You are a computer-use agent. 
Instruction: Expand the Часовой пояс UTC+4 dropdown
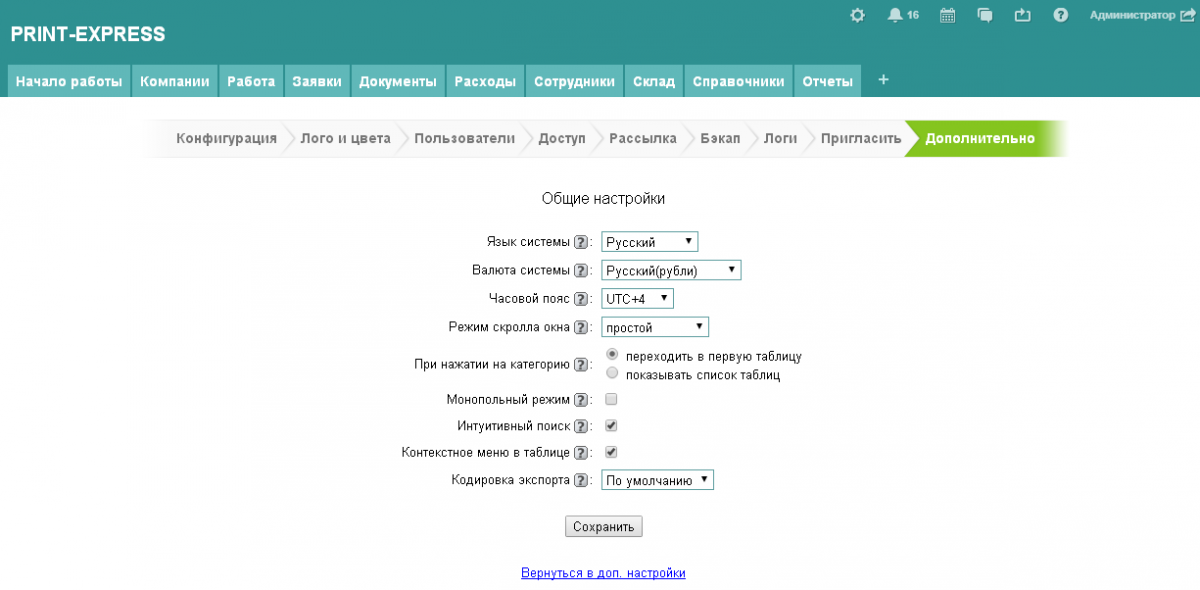tap(638, 298)
